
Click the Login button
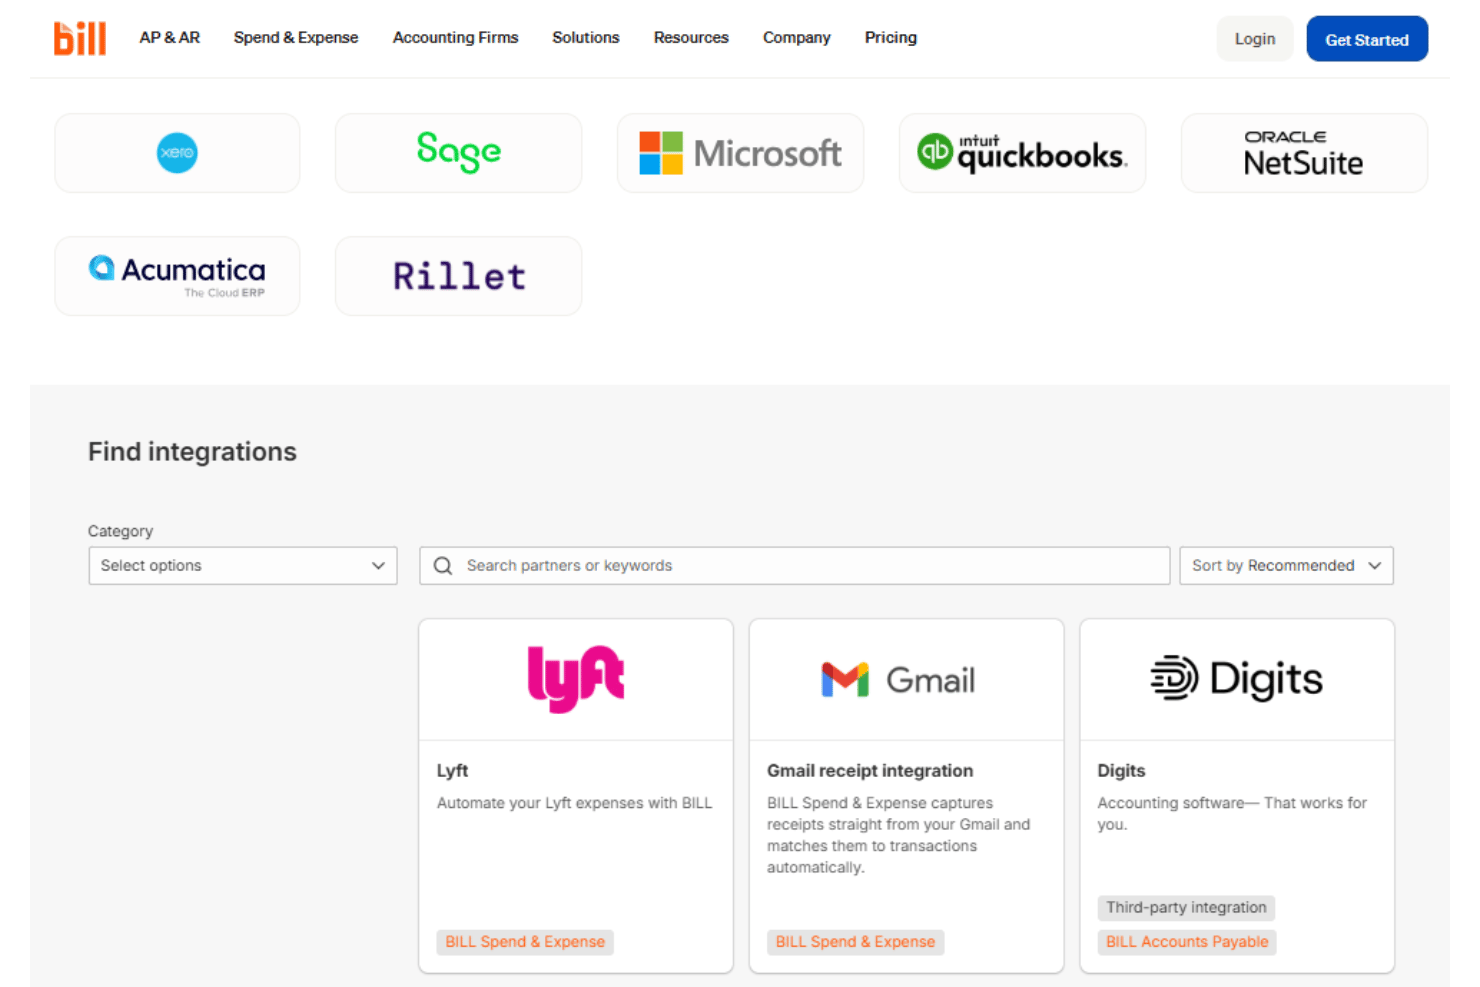(x=1255, y=39)
